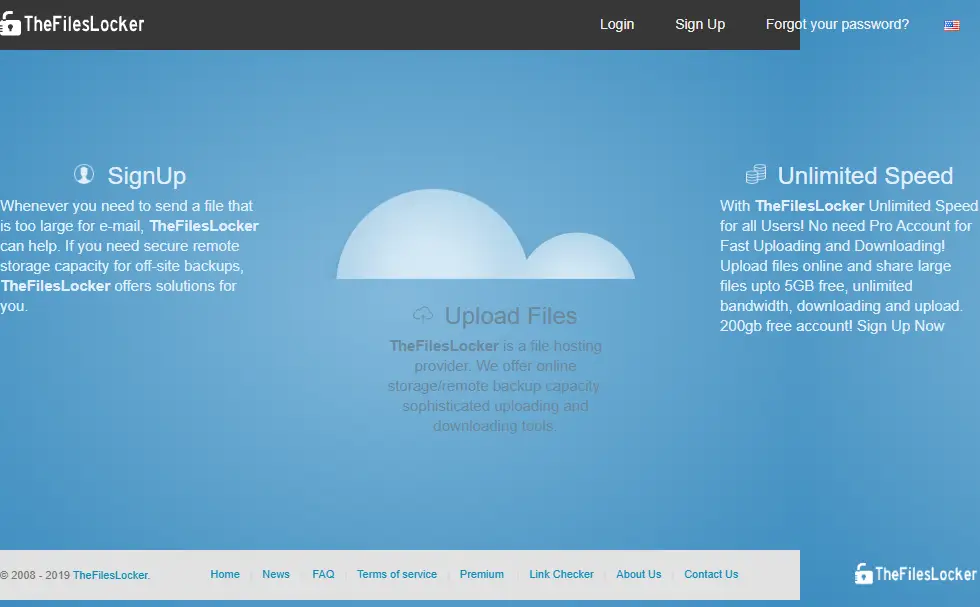Screen dimensions: 980x607
Task: Click the '© 2008 - 2019' copyright text
Action: [x=35, y=575]
